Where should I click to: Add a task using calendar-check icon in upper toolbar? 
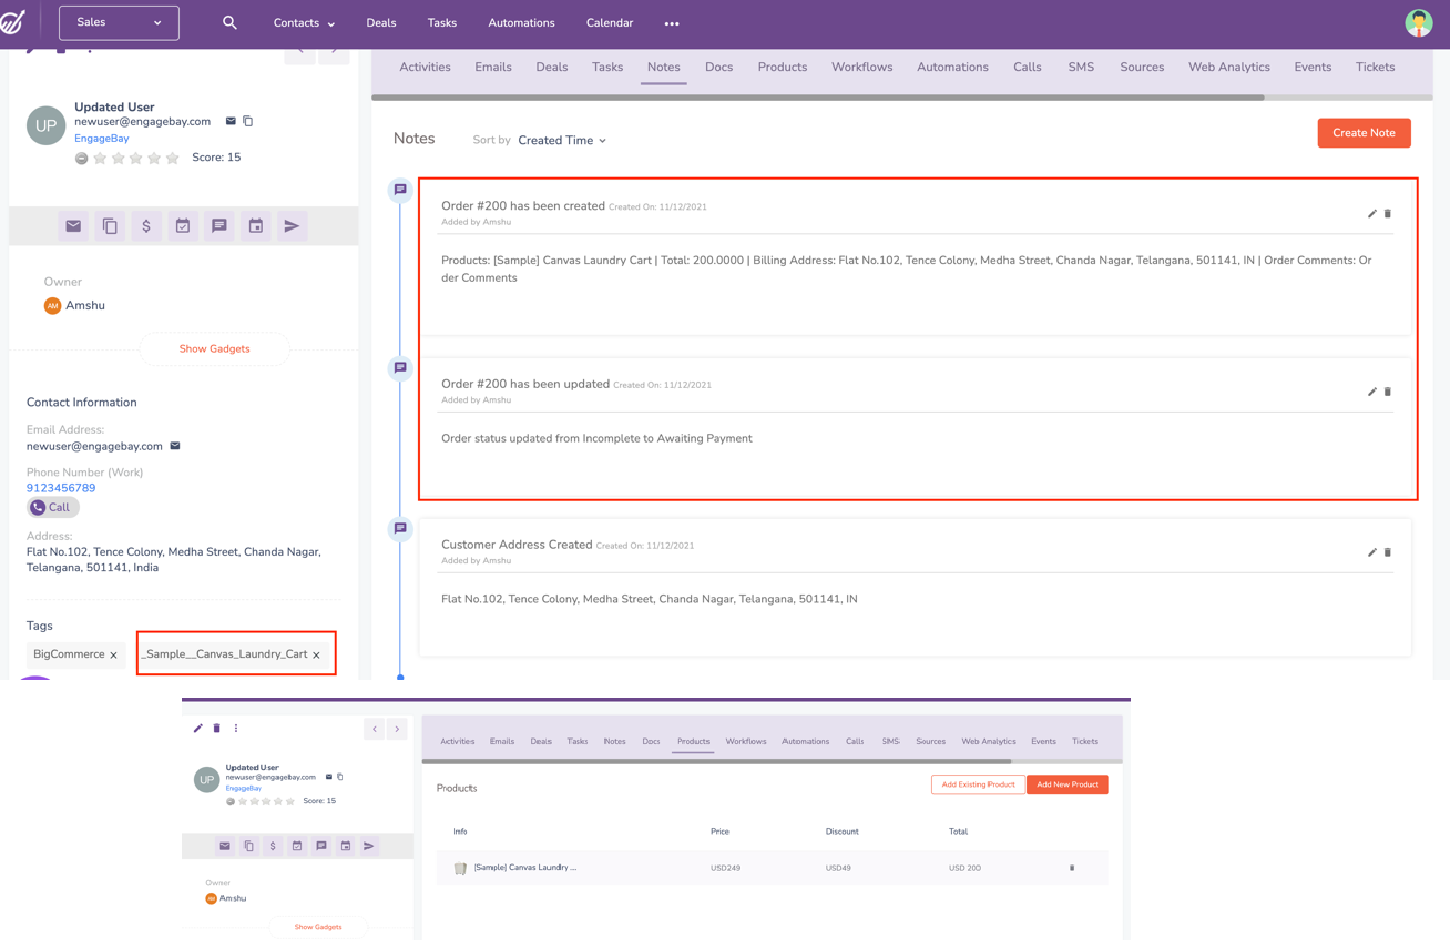click(x=183, y=226)
